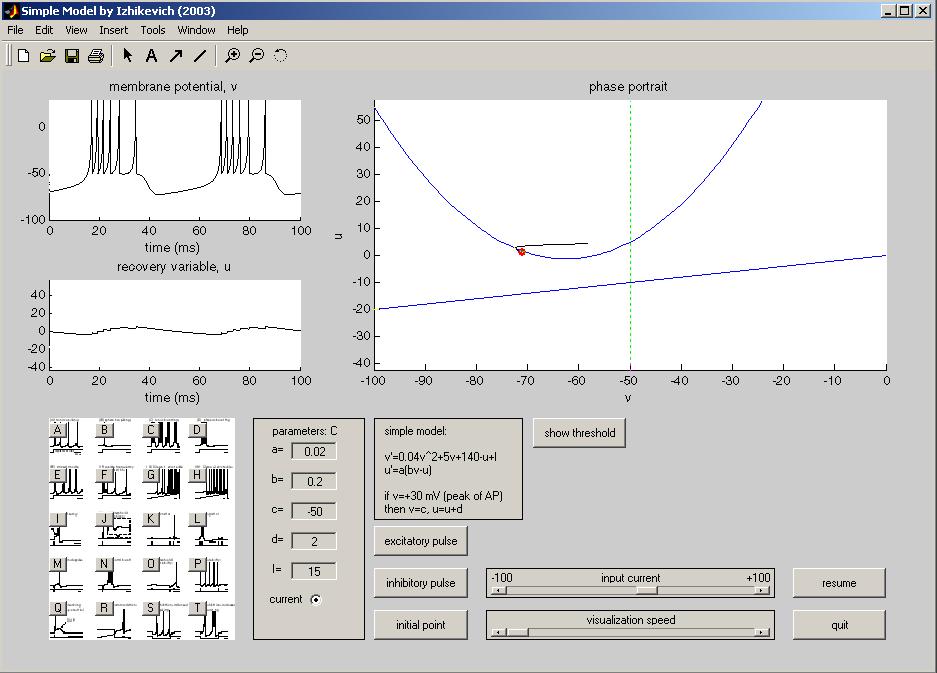Click the inhibitory pulse button

click(421, 583)
